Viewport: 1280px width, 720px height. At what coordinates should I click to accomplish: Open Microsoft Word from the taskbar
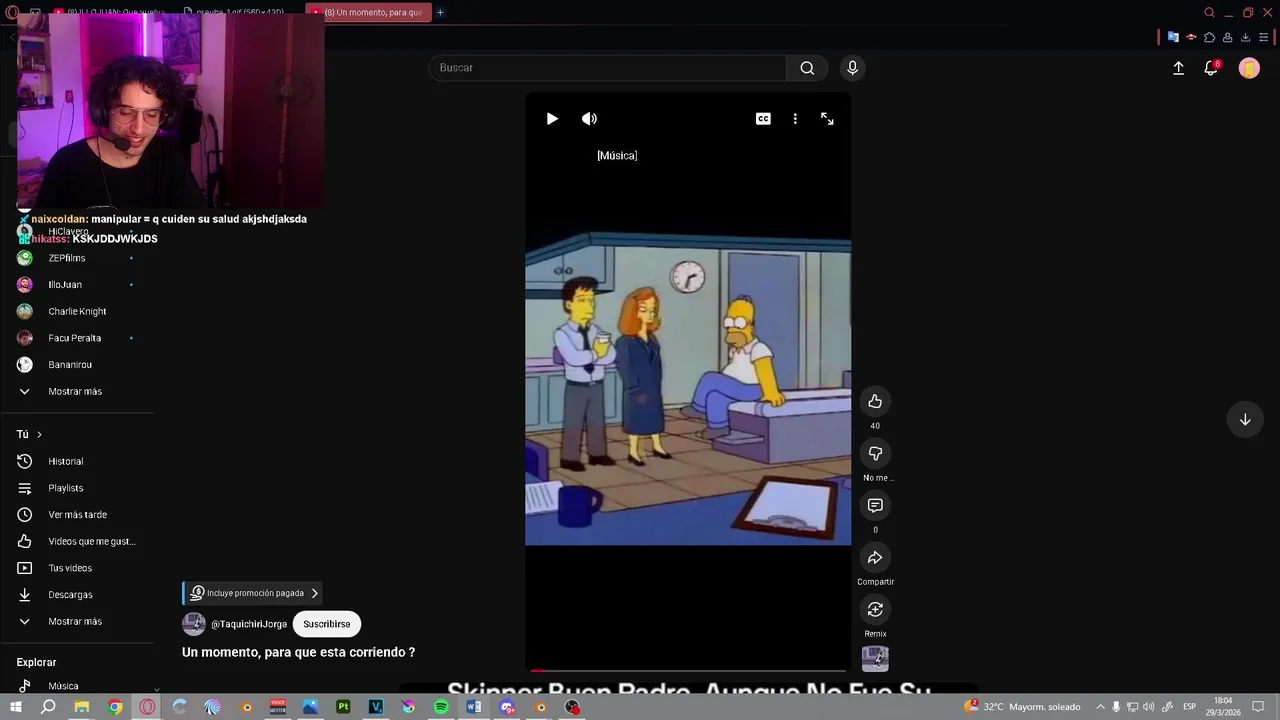click(x=474, y=707)
